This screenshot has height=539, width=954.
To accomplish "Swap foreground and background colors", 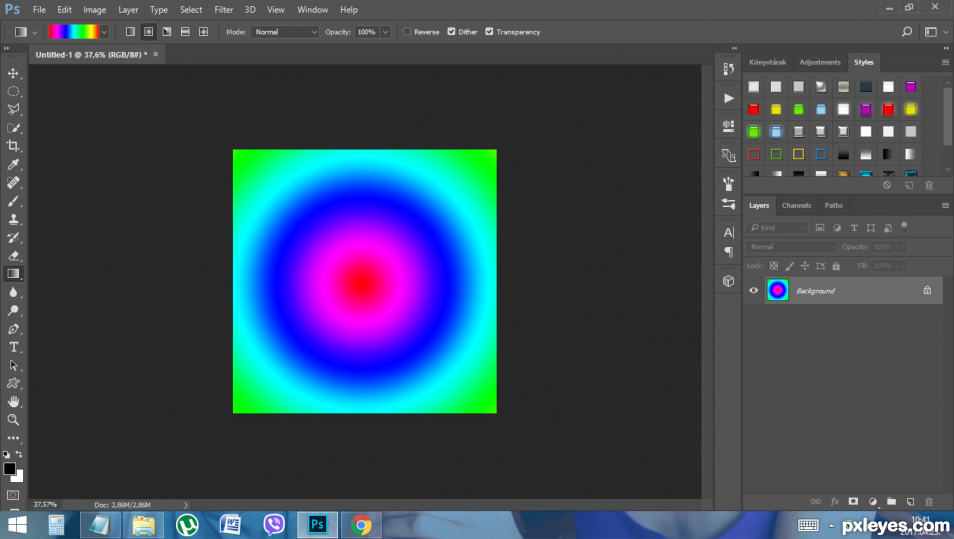I will (x=19, y=454).
